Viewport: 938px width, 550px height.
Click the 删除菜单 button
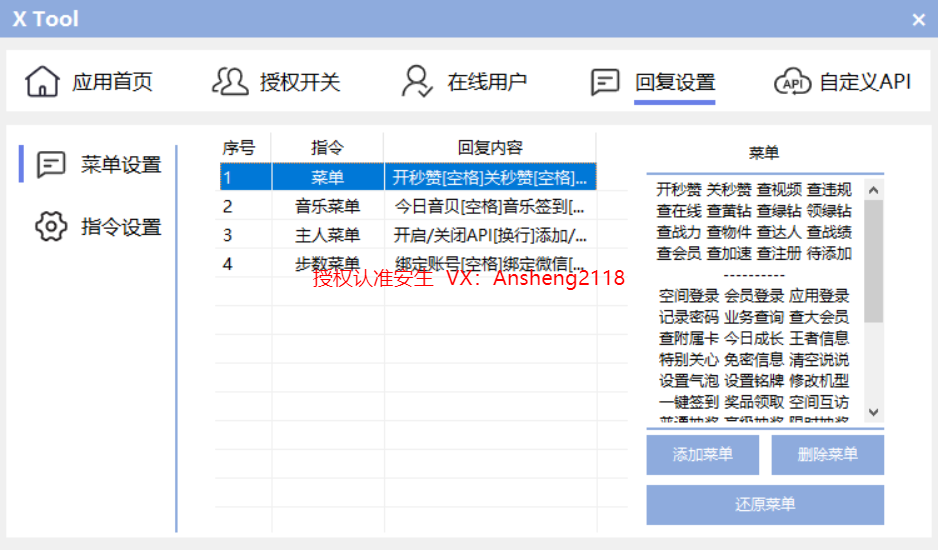coord(827,454)
